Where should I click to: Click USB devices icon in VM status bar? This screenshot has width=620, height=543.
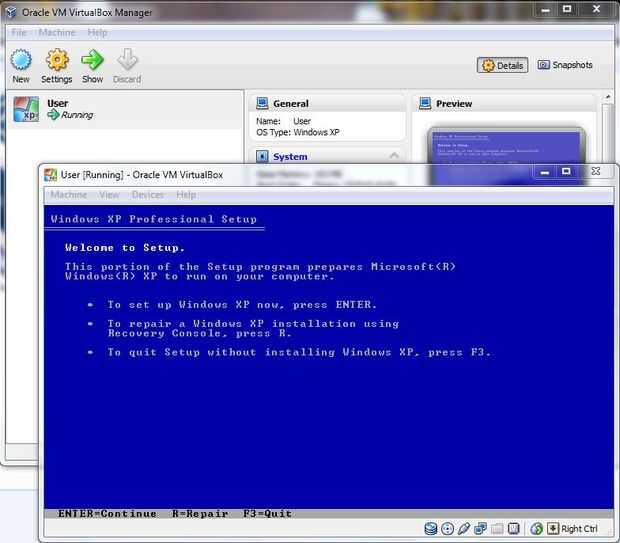click(464, 529)
